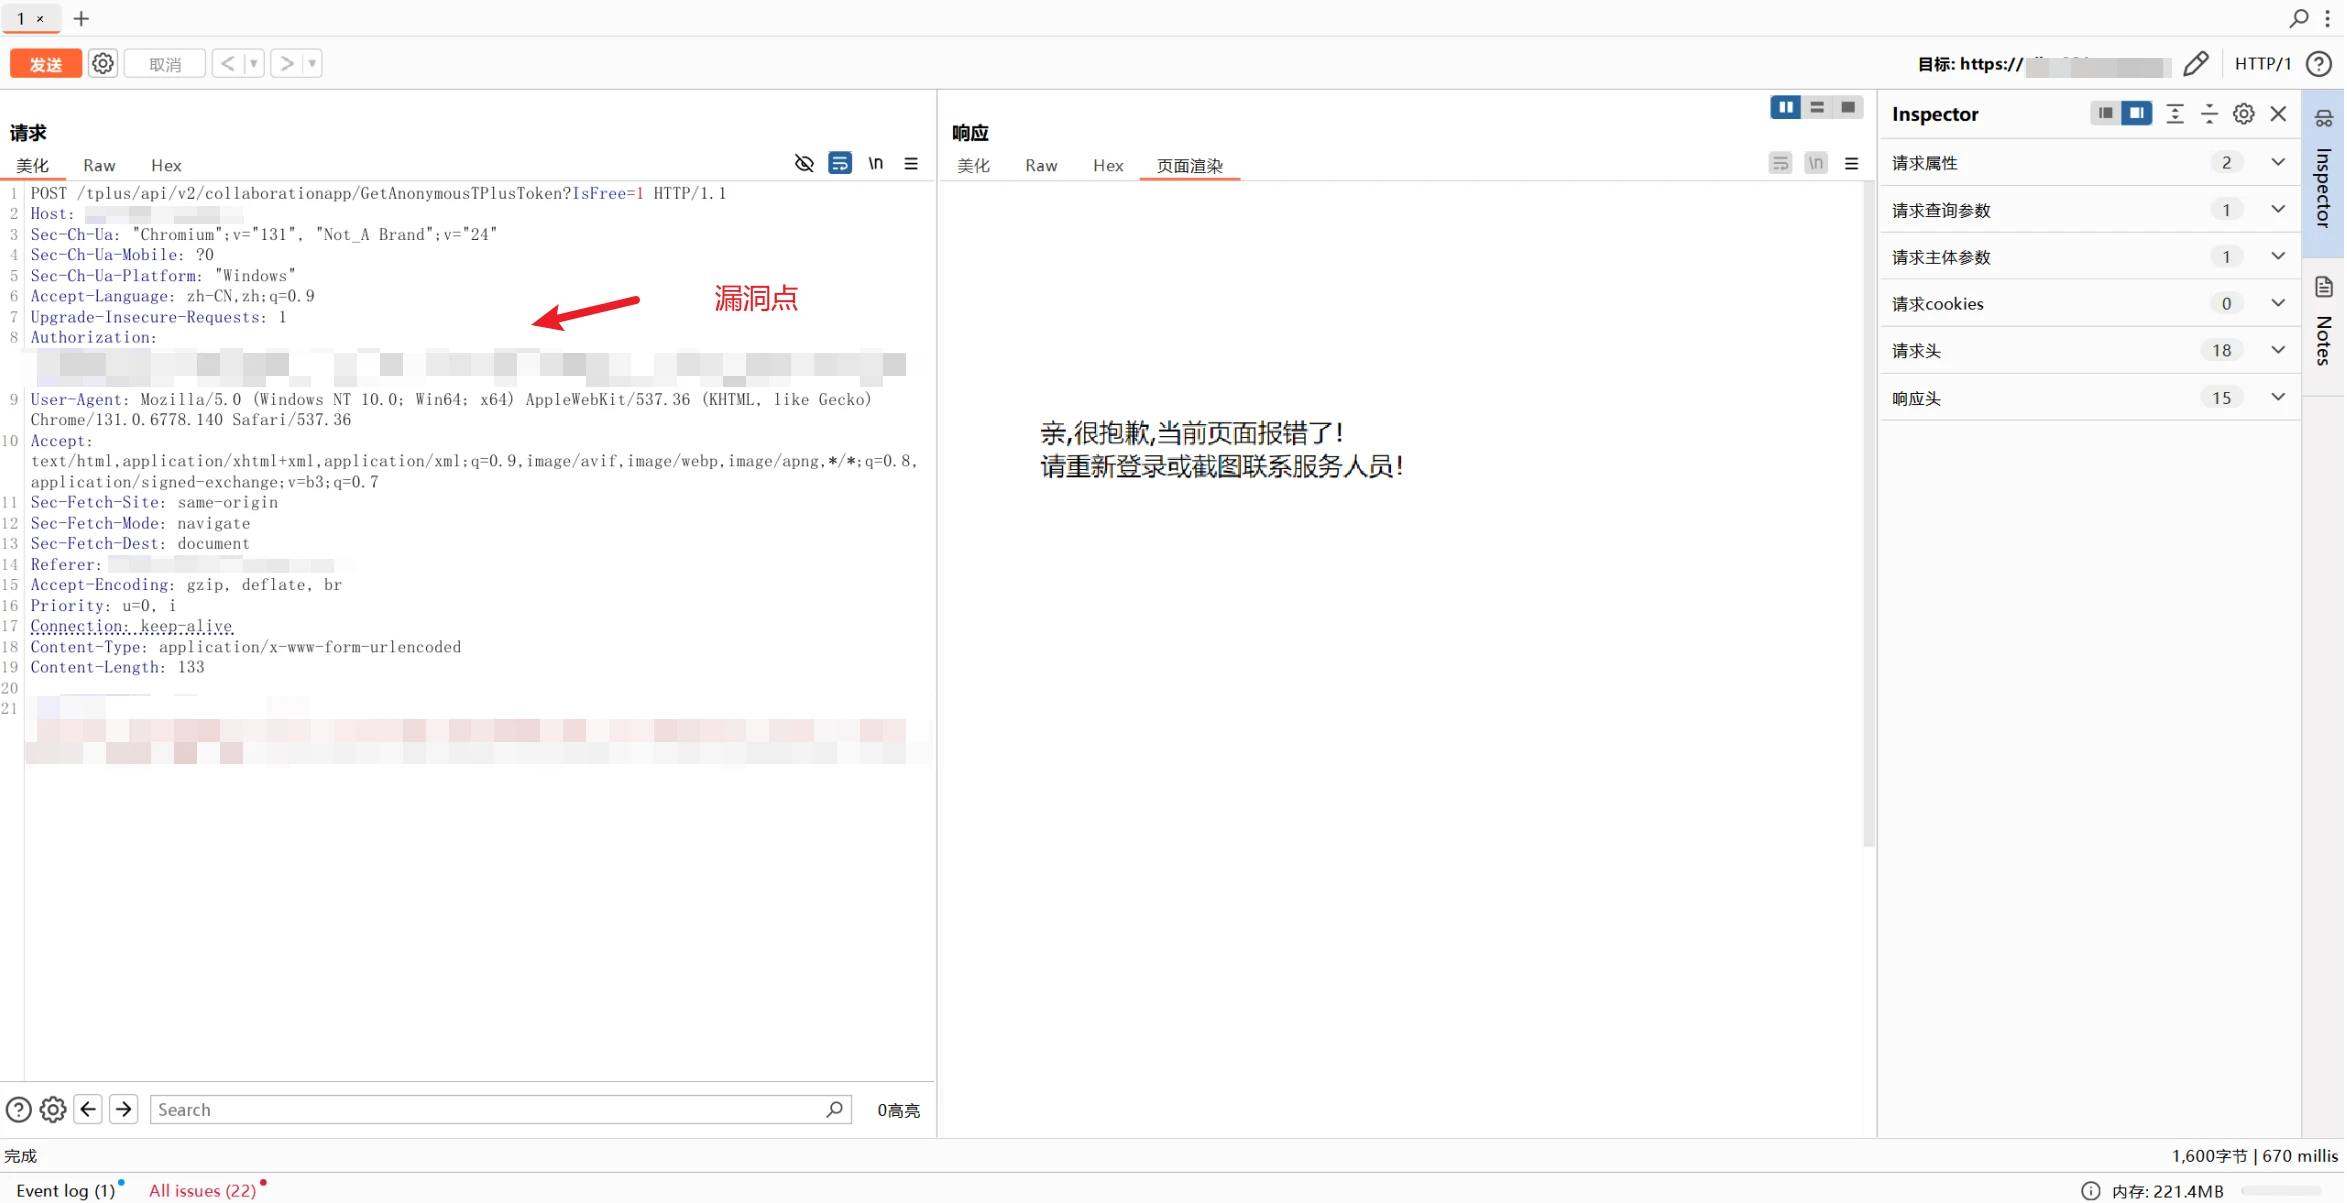Image resolution: width=2347 pixels, height=1203 pixels.
Task: Toggle line wrap icon in the request panel
Action: click(840, 163)
